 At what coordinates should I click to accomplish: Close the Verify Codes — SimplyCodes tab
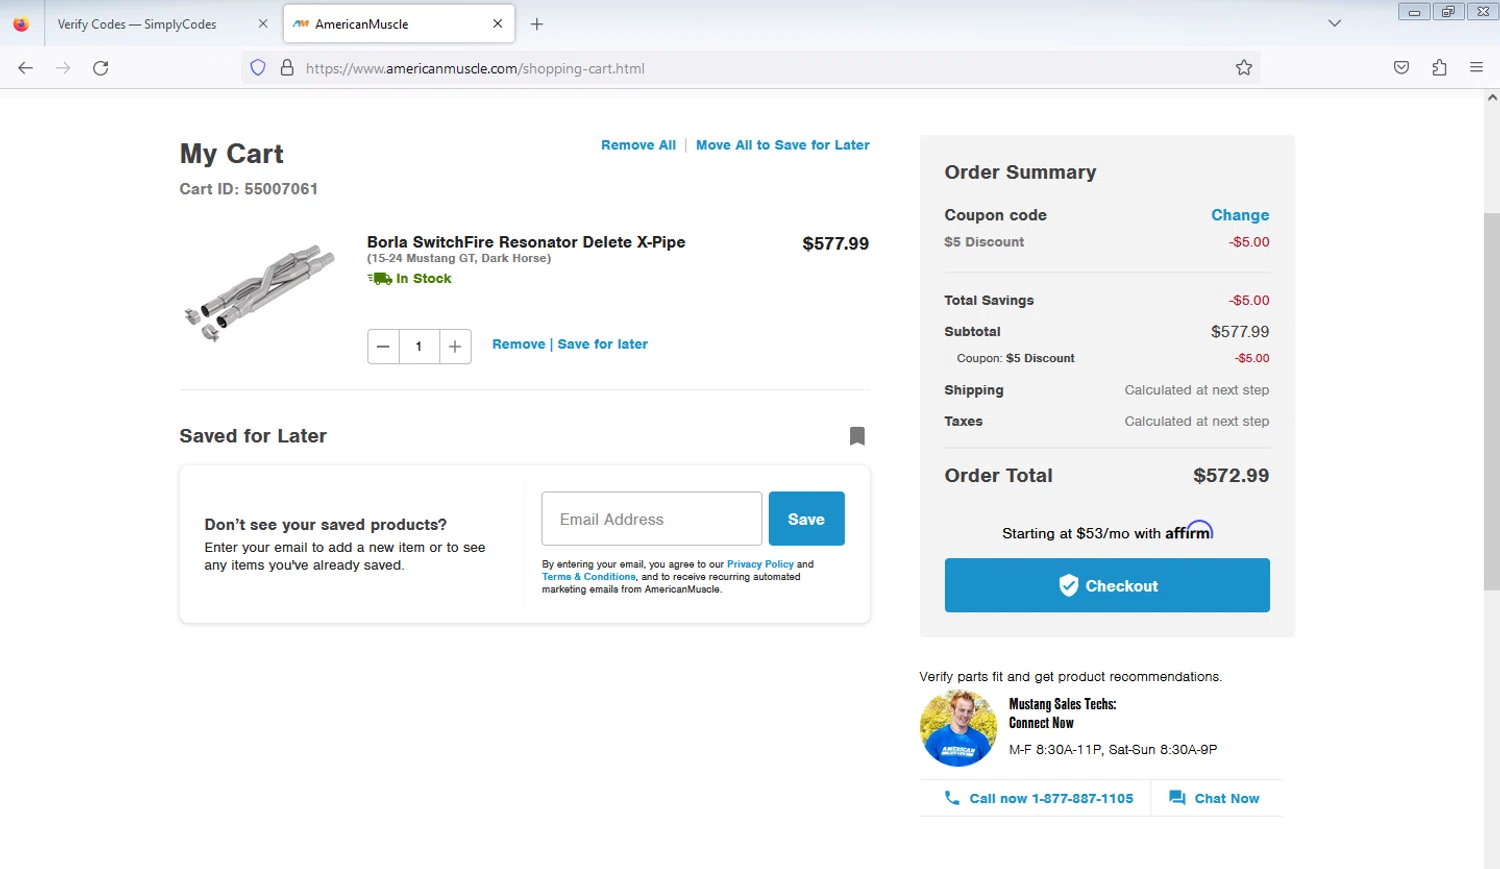point(263,24)
